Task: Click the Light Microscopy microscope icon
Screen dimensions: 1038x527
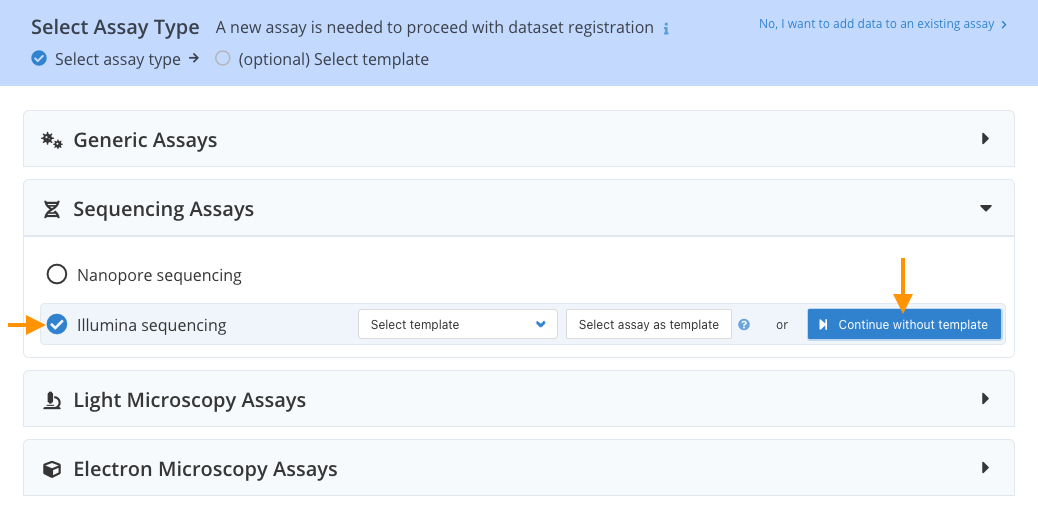Action: click(x=52, y=401)
